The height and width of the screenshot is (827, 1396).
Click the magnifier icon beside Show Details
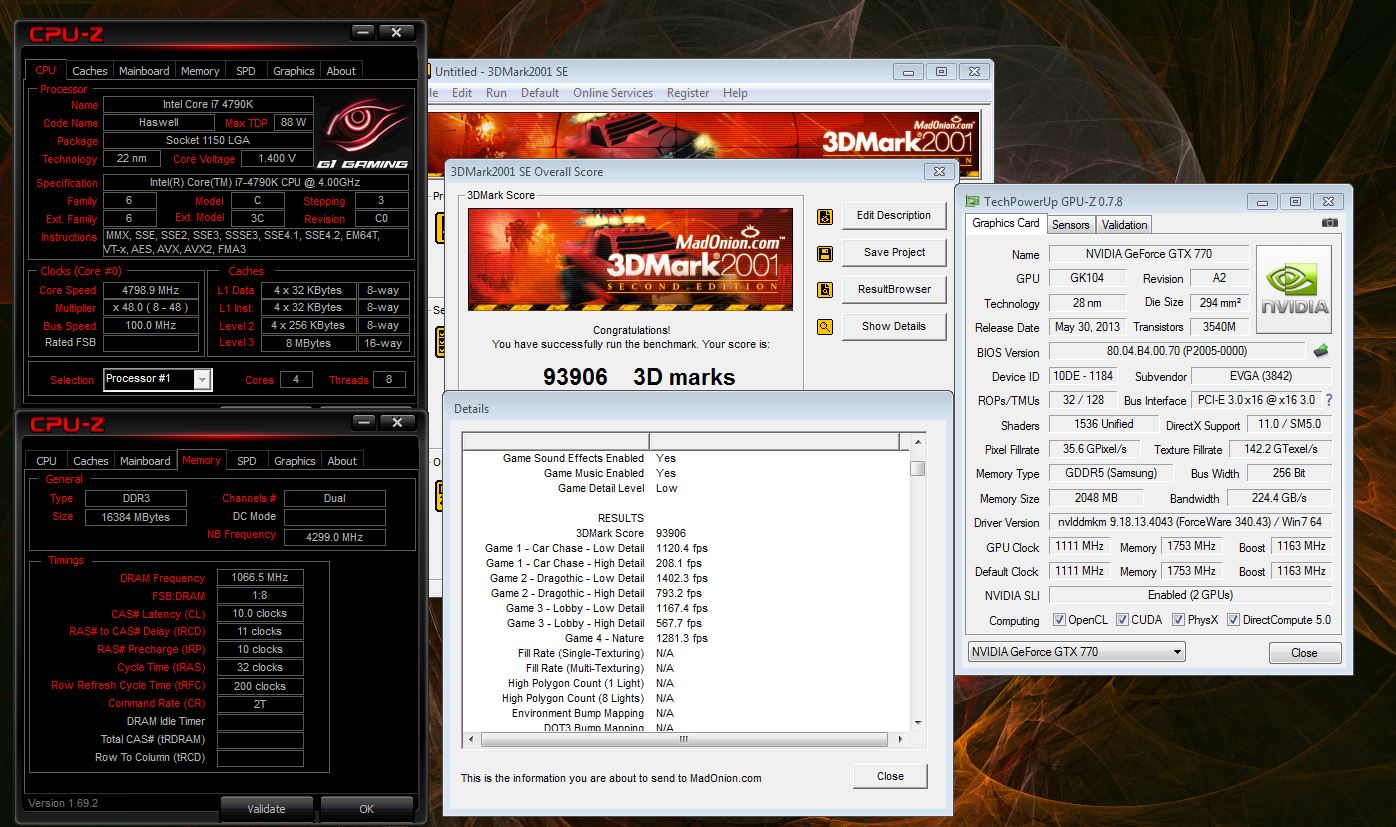825,327
